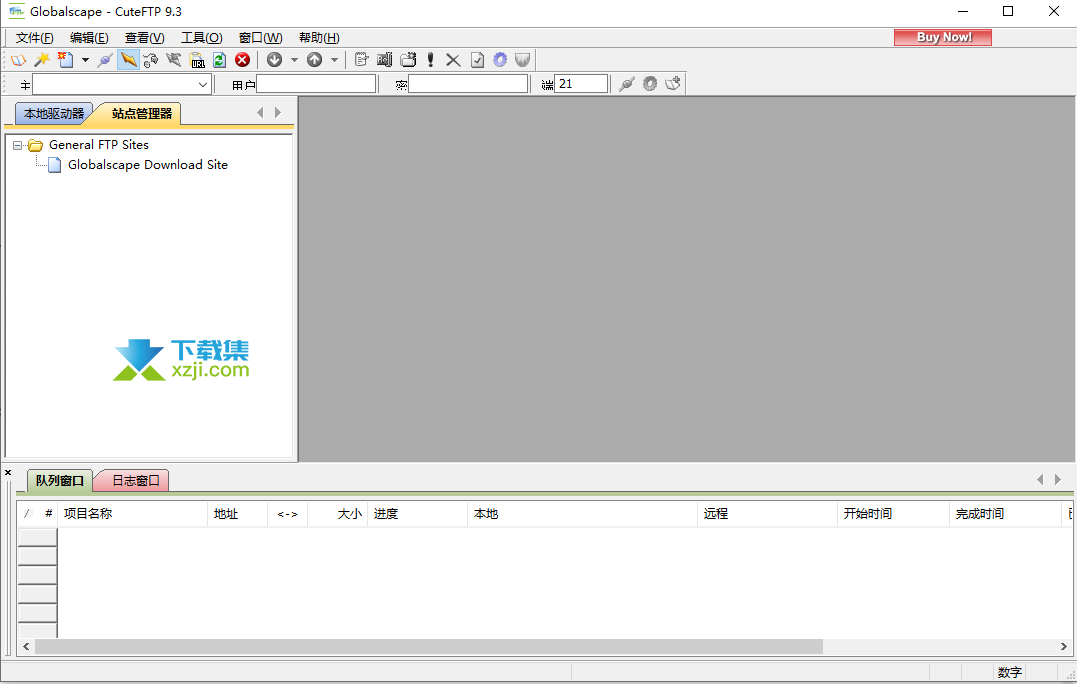Click the 进度 column header
Image resolution: width=1077 pixels, height=684 pixels.
click(x=418, y=514)
